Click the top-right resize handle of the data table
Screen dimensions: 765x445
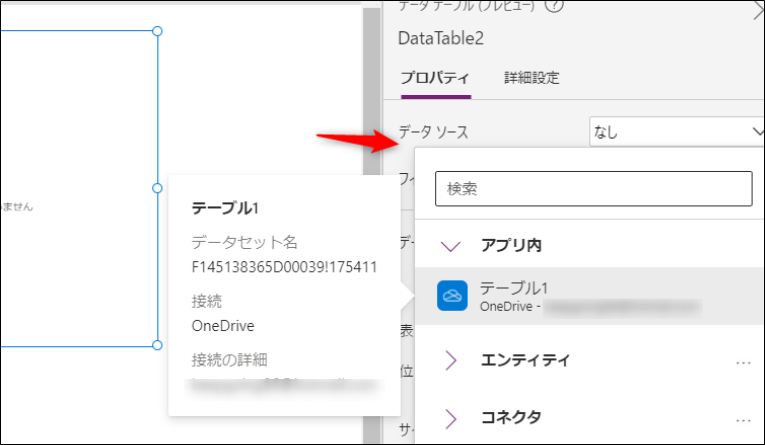157,31
